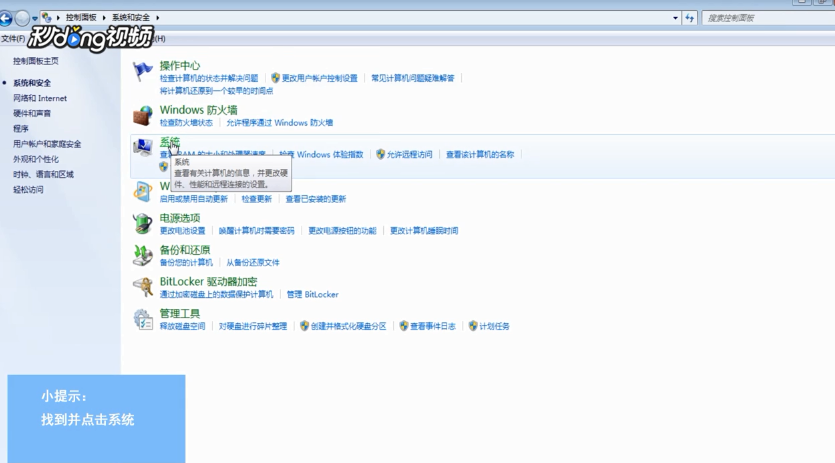Click 查看已安装的更新 link

[316, 199]
